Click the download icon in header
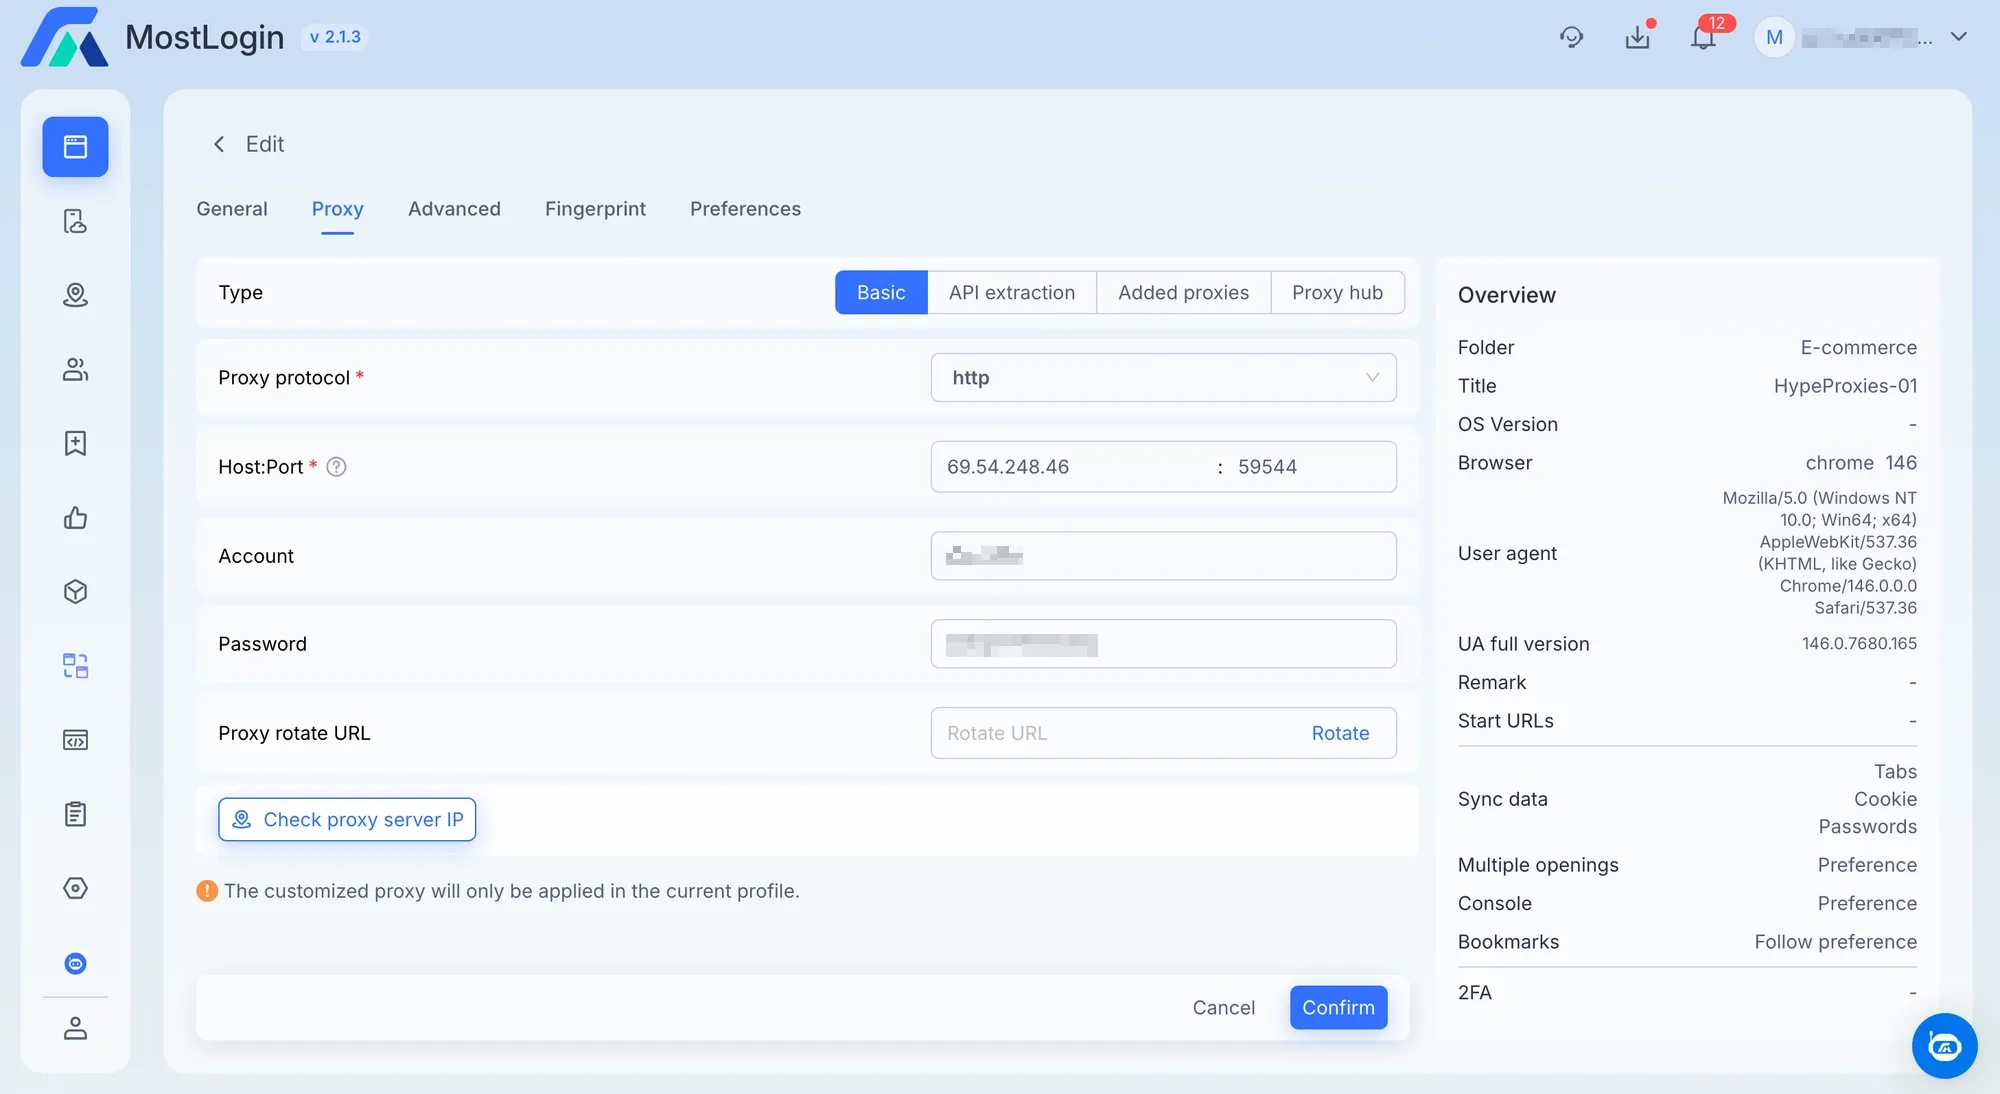 pyautogui.click(x=1637, y=38)
